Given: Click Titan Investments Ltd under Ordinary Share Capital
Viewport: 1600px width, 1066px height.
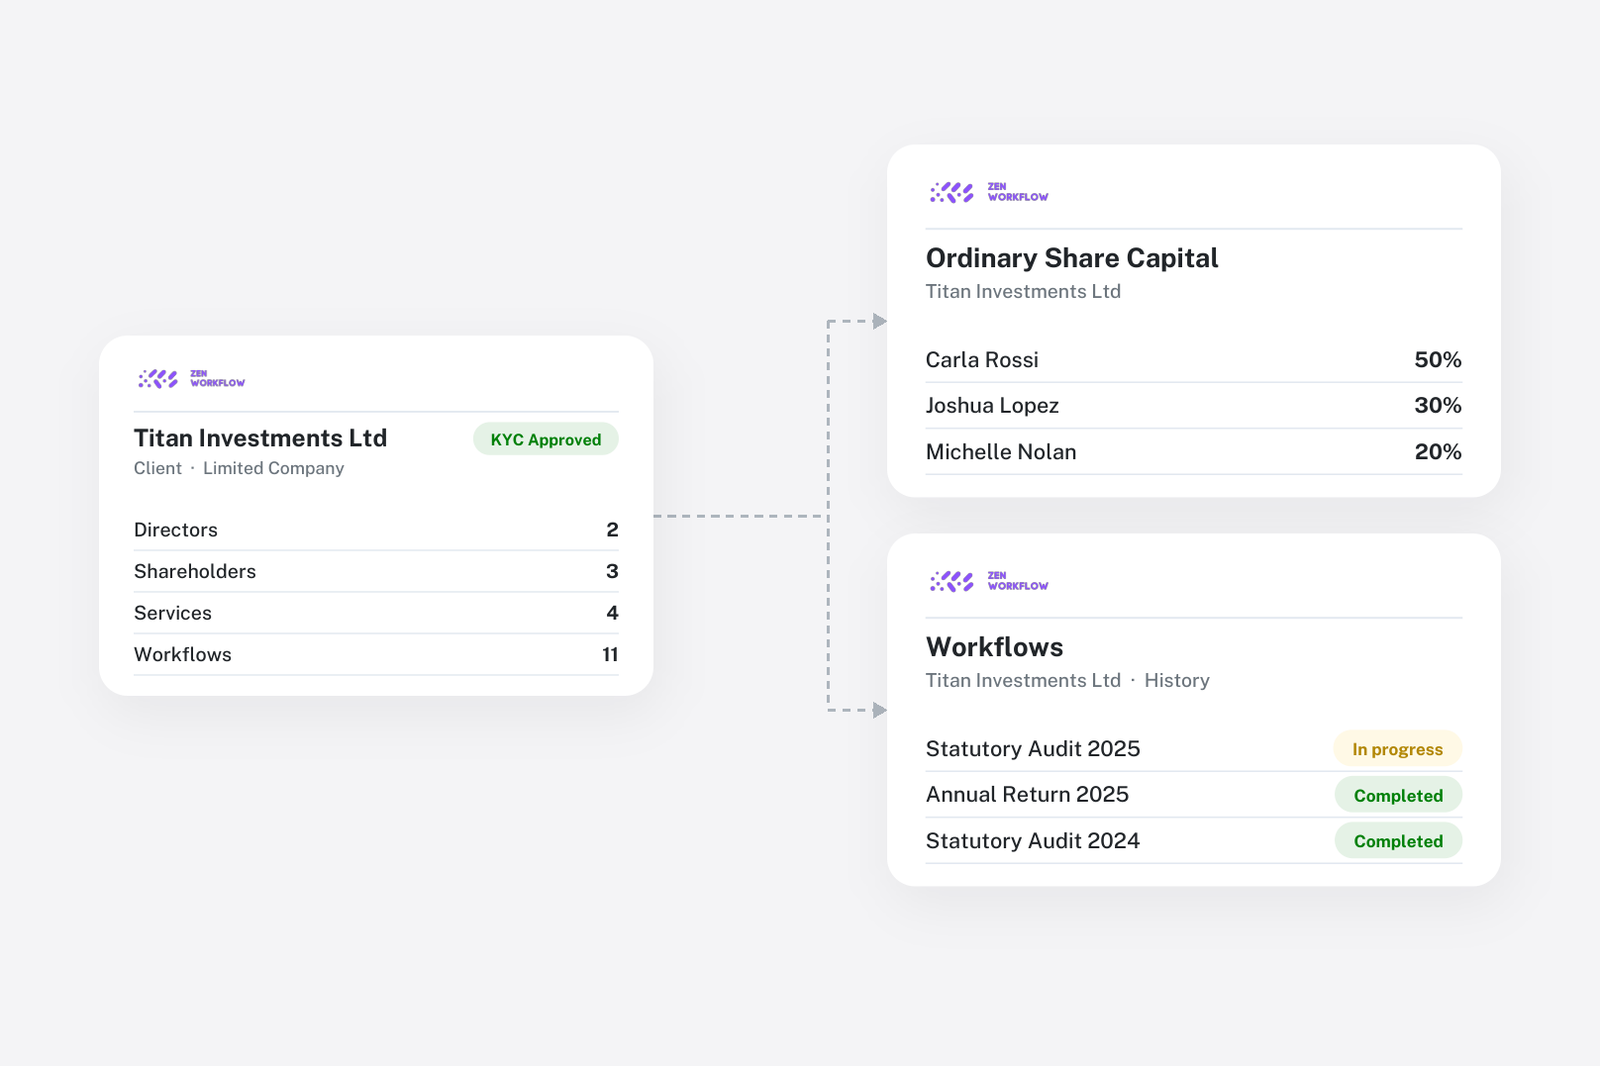Looking at the screenshot, I should [1023, 292].
